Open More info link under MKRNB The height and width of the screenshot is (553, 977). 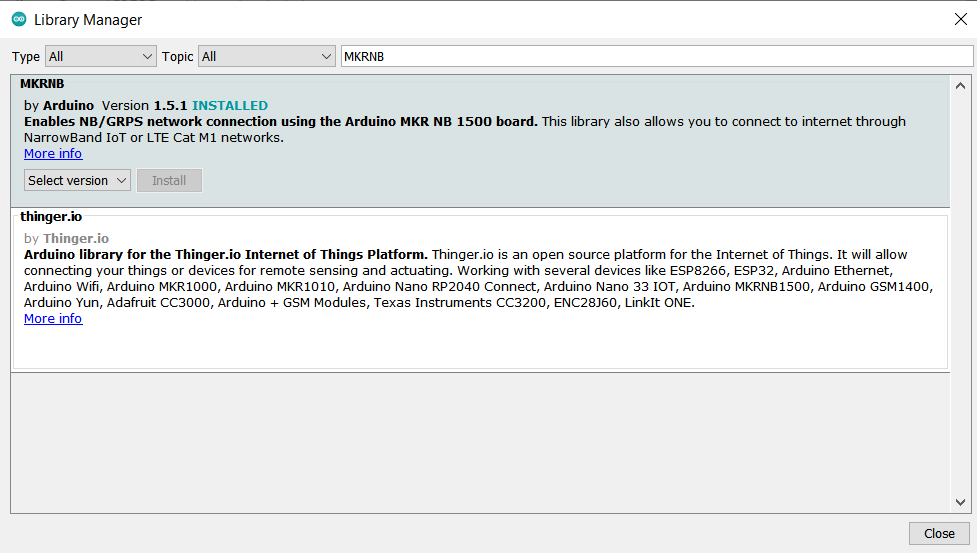coord(53,154)
